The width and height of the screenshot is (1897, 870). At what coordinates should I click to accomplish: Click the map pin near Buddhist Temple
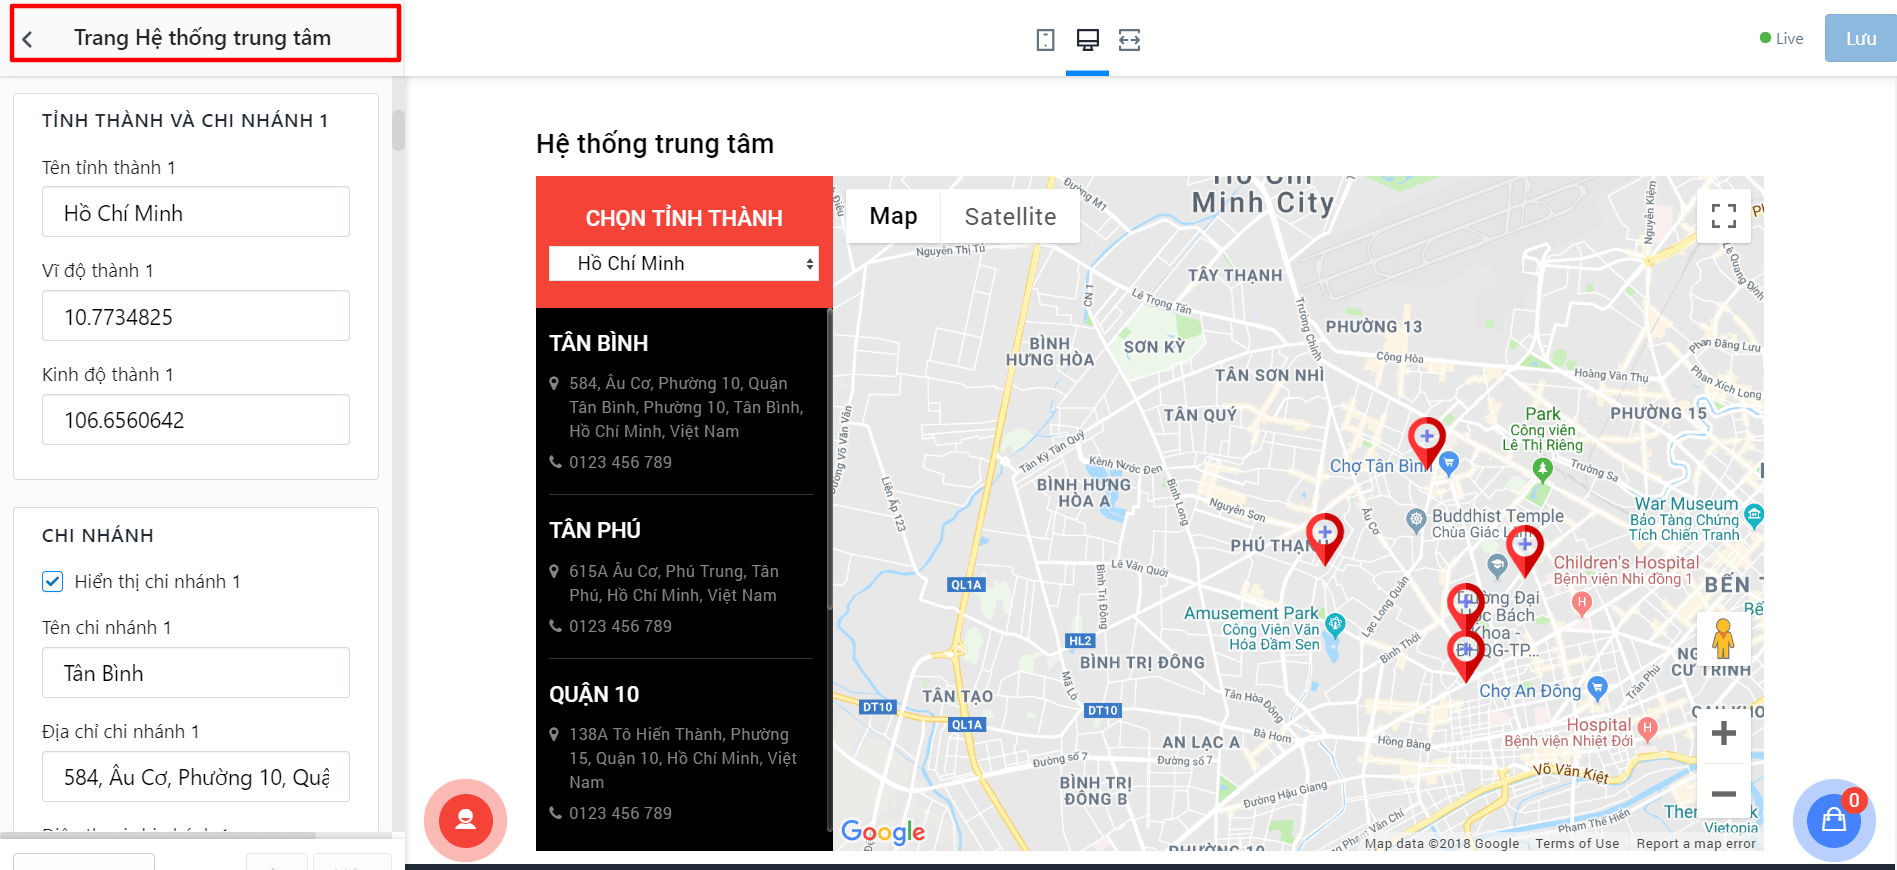coord(1524,550)
